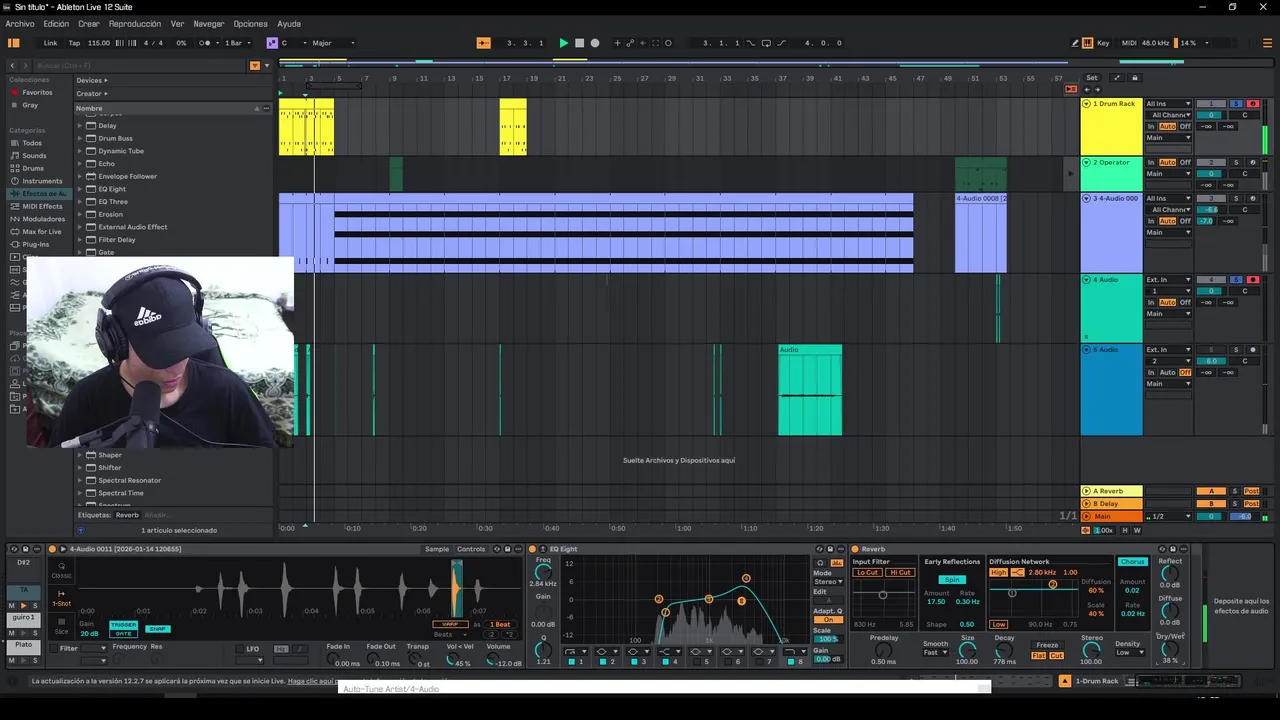
Task: Toggle the arrangement Loop switch
Action: 766,43
